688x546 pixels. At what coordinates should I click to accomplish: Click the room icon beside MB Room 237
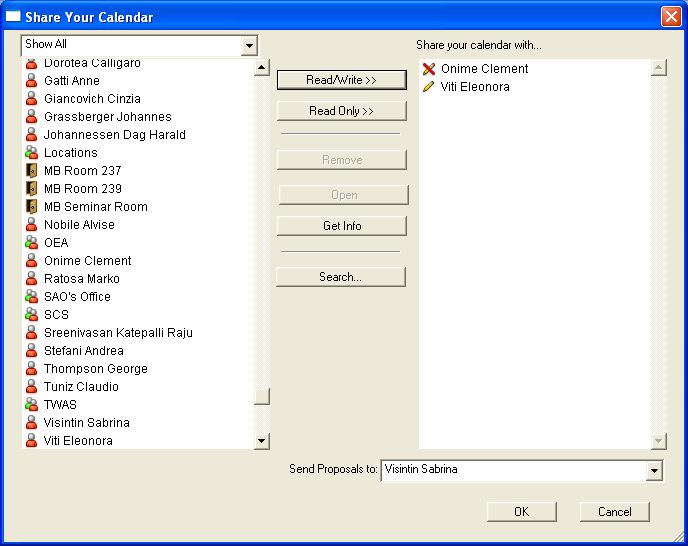tap(31, 171)
